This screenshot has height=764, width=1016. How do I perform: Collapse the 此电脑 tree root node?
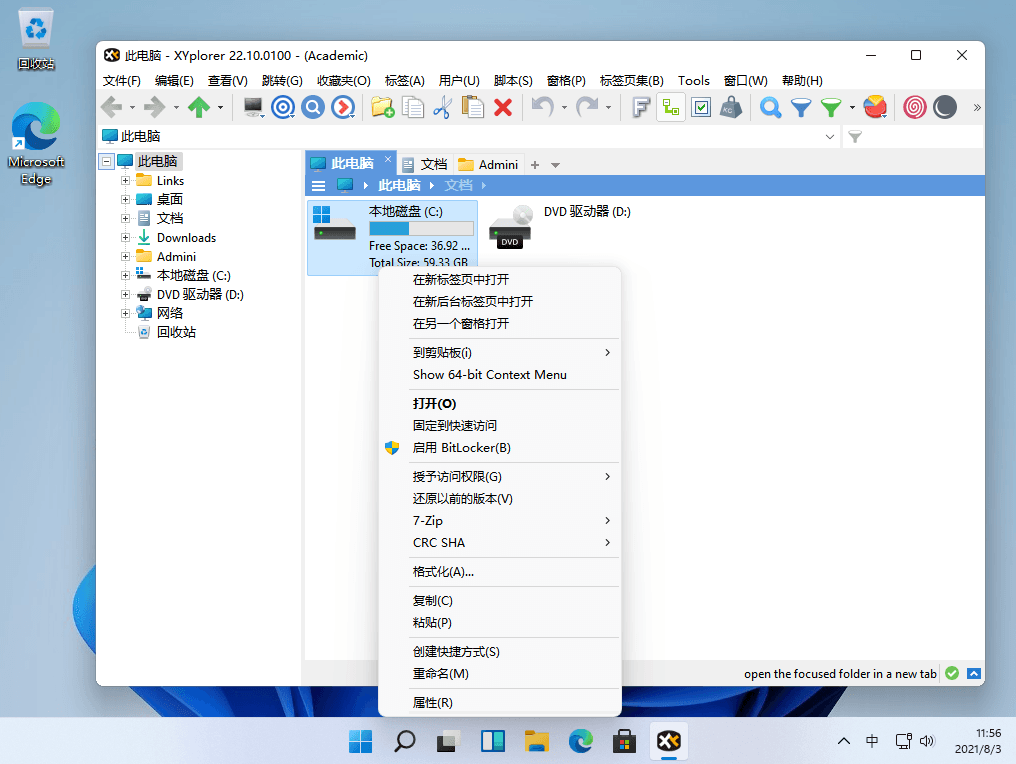107,161
